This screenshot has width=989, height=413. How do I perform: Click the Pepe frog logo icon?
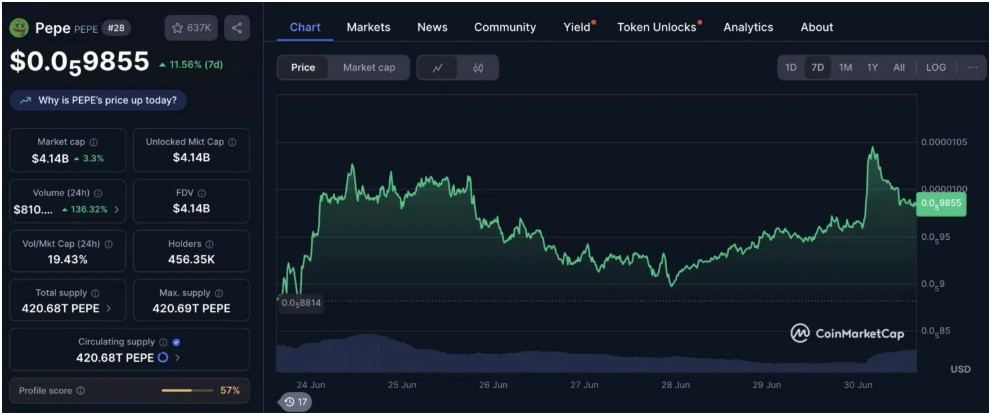pos(20,28)
